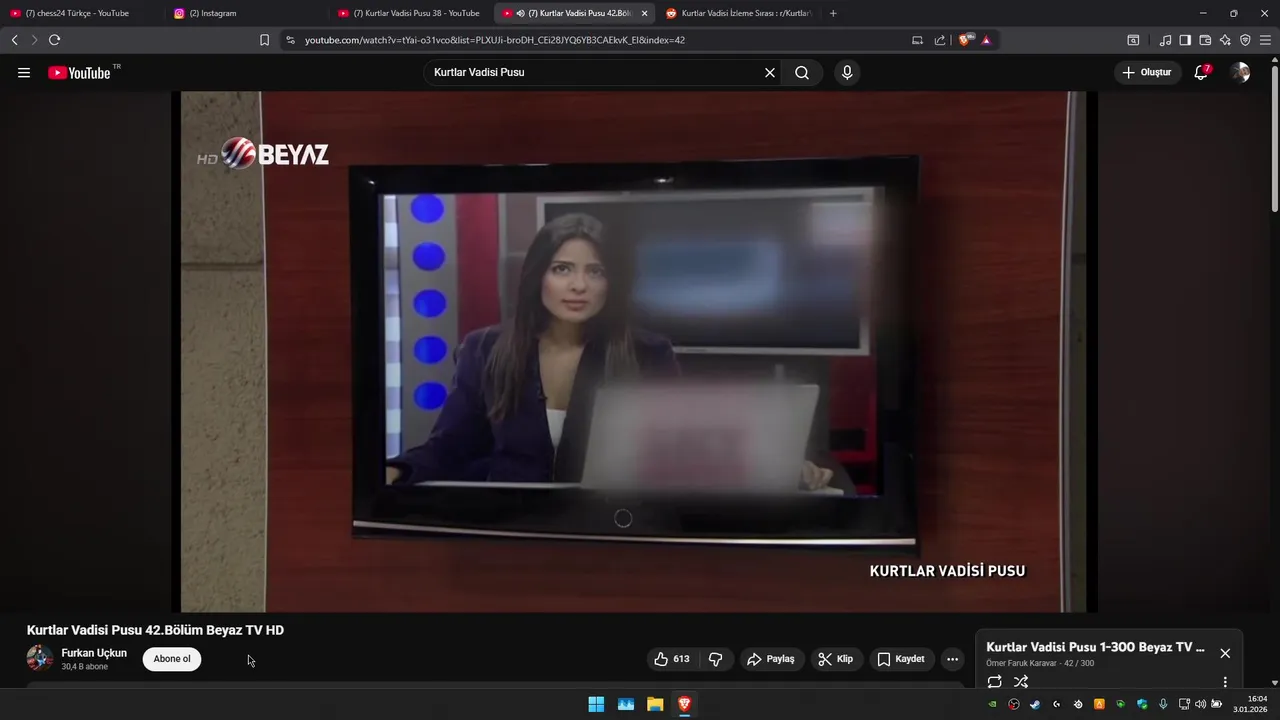Go to YouTube home via logo
Viewport: 1280px width, 720px height.
click(x=80, y=73)
